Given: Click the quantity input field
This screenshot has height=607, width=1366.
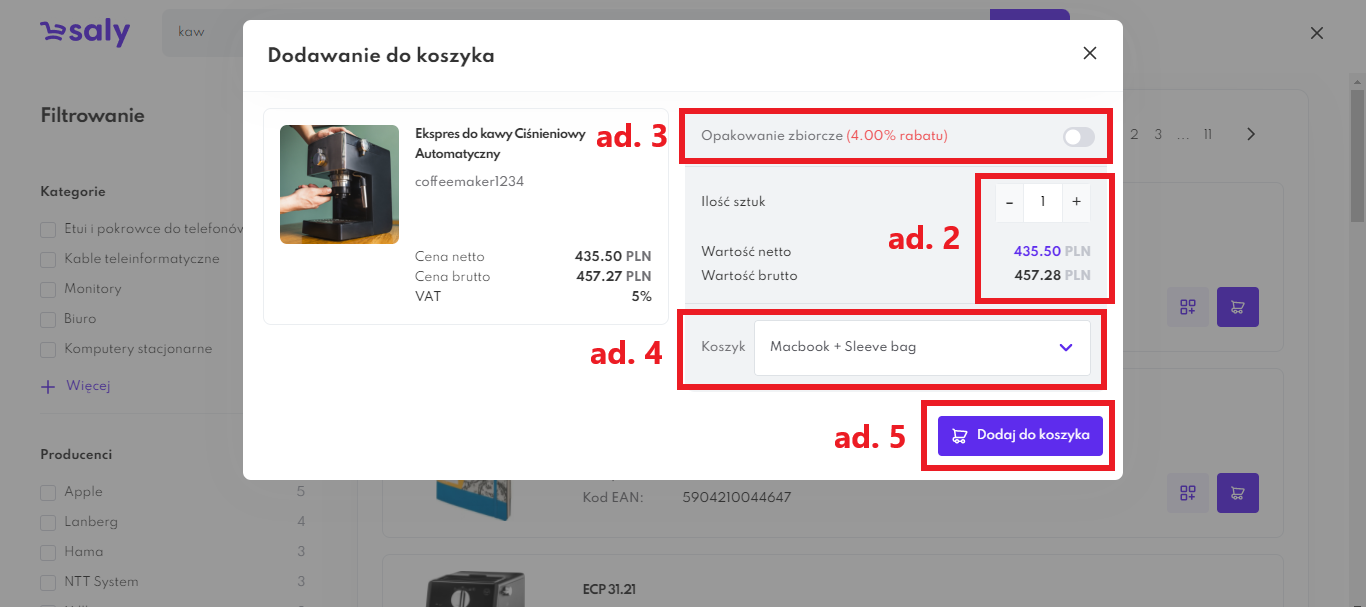Looking at the screenshot, I should 1043,202.
